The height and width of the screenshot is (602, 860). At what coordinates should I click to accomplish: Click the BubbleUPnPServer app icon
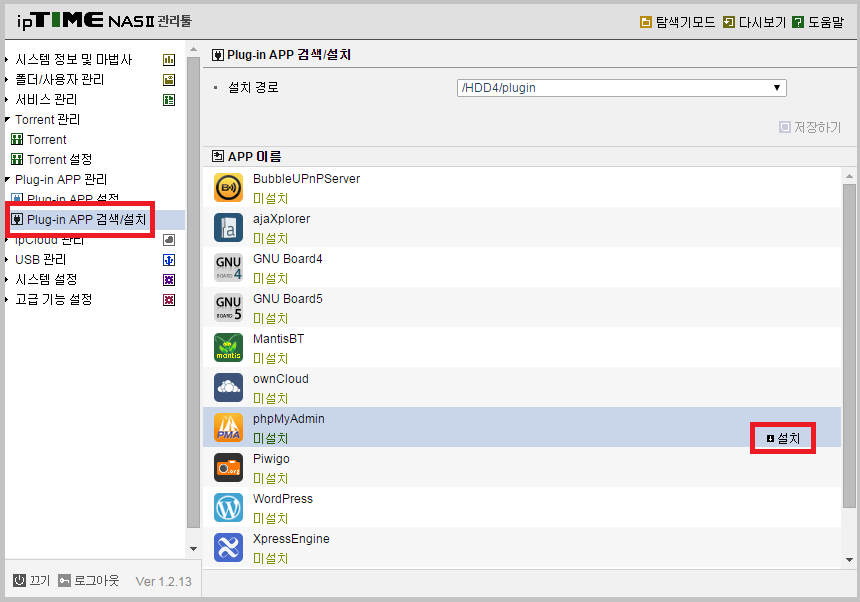[228, 188]
